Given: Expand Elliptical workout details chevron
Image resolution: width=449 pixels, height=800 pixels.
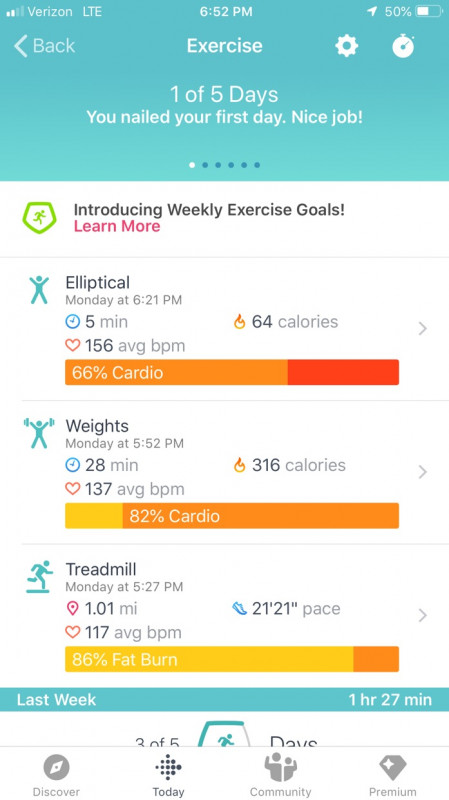Looking at the screenshot, I should pyautogui.click(x=422, y=329).
